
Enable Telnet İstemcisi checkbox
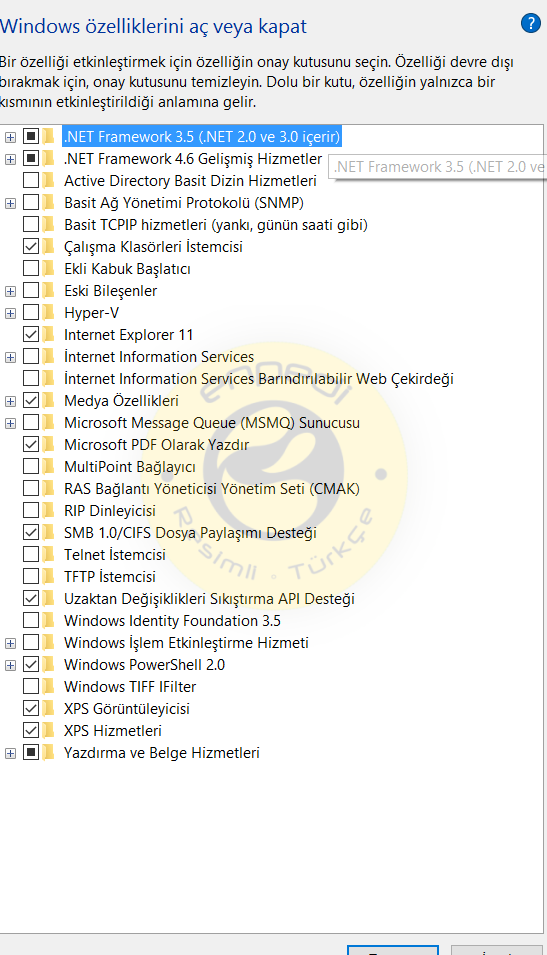(30, 554)
